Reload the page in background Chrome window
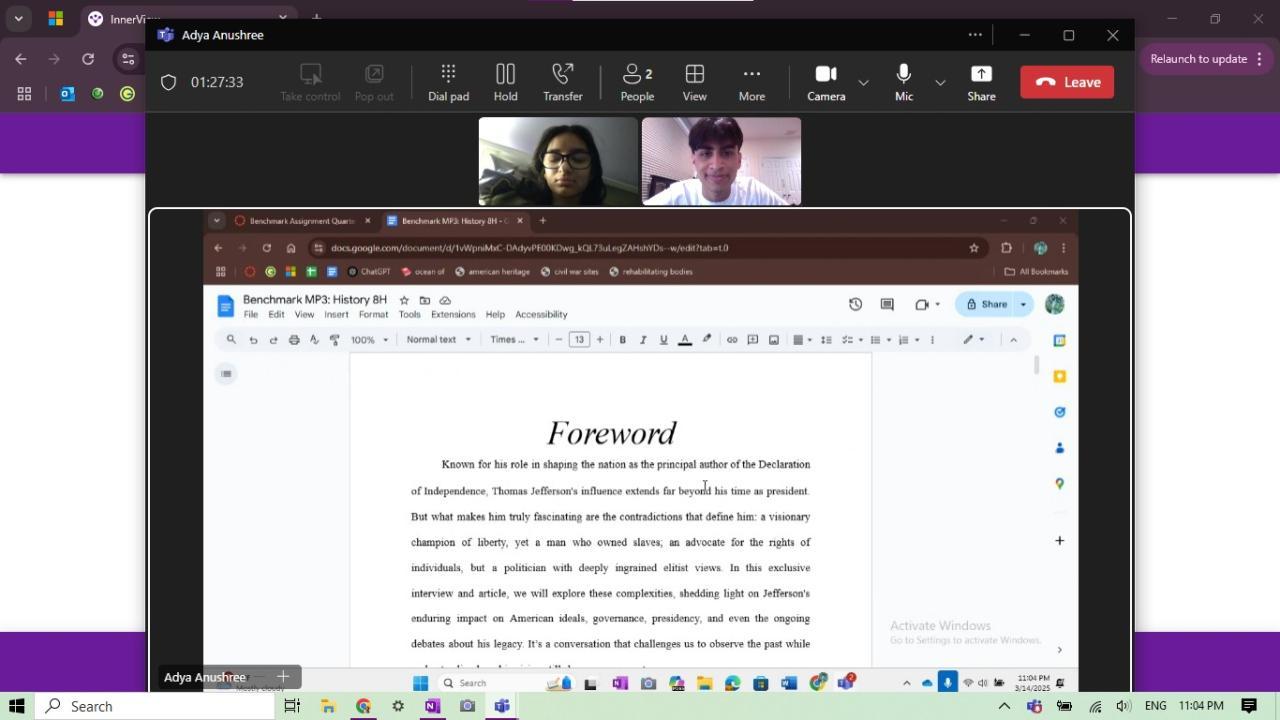This screenshot has width=1280, height=720. coord(88,59)
